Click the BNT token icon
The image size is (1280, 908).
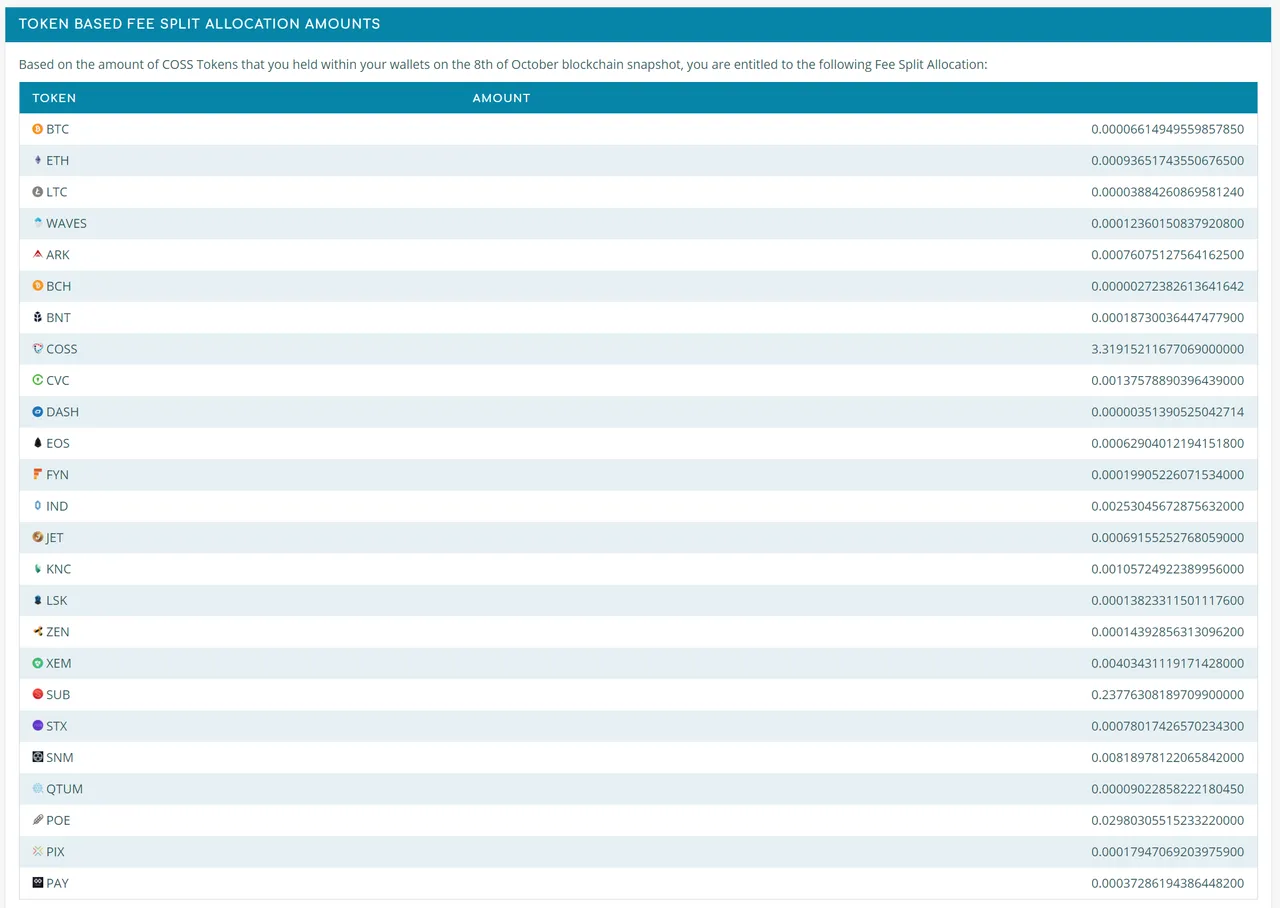[38, 317]
